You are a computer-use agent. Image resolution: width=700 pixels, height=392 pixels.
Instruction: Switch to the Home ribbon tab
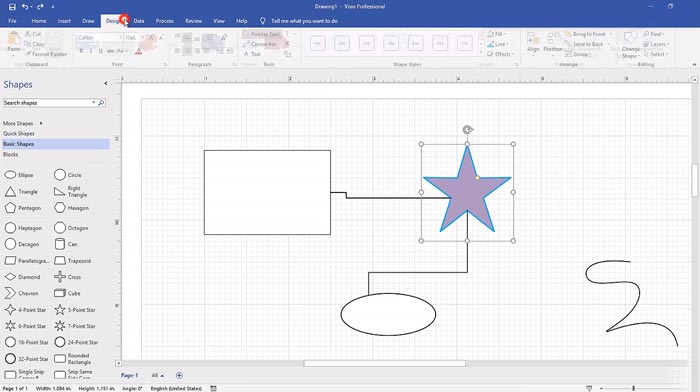[39, 21]
